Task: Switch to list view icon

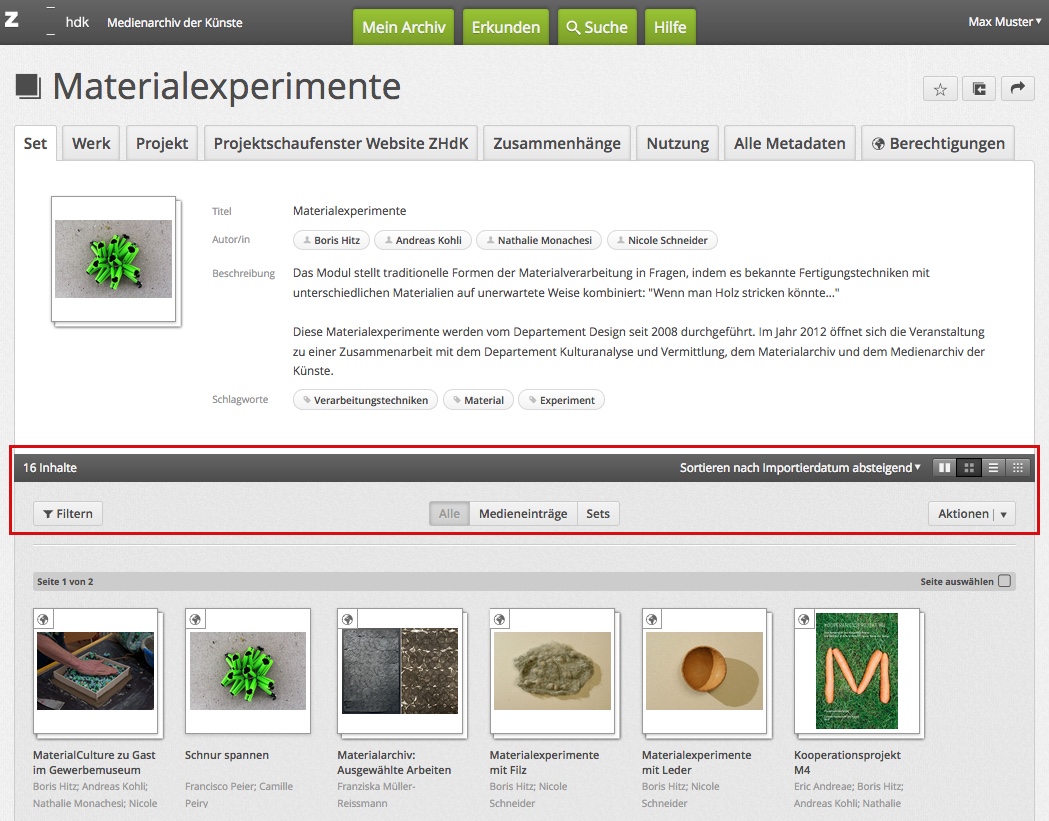Action: 993,467
